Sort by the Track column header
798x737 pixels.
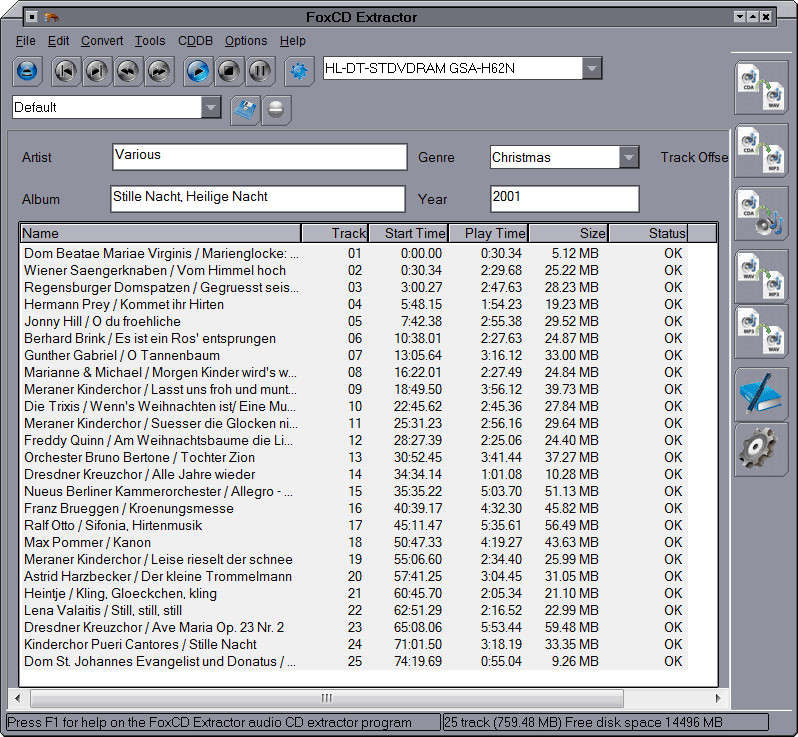pyautogui.click(x=335, y=233)
